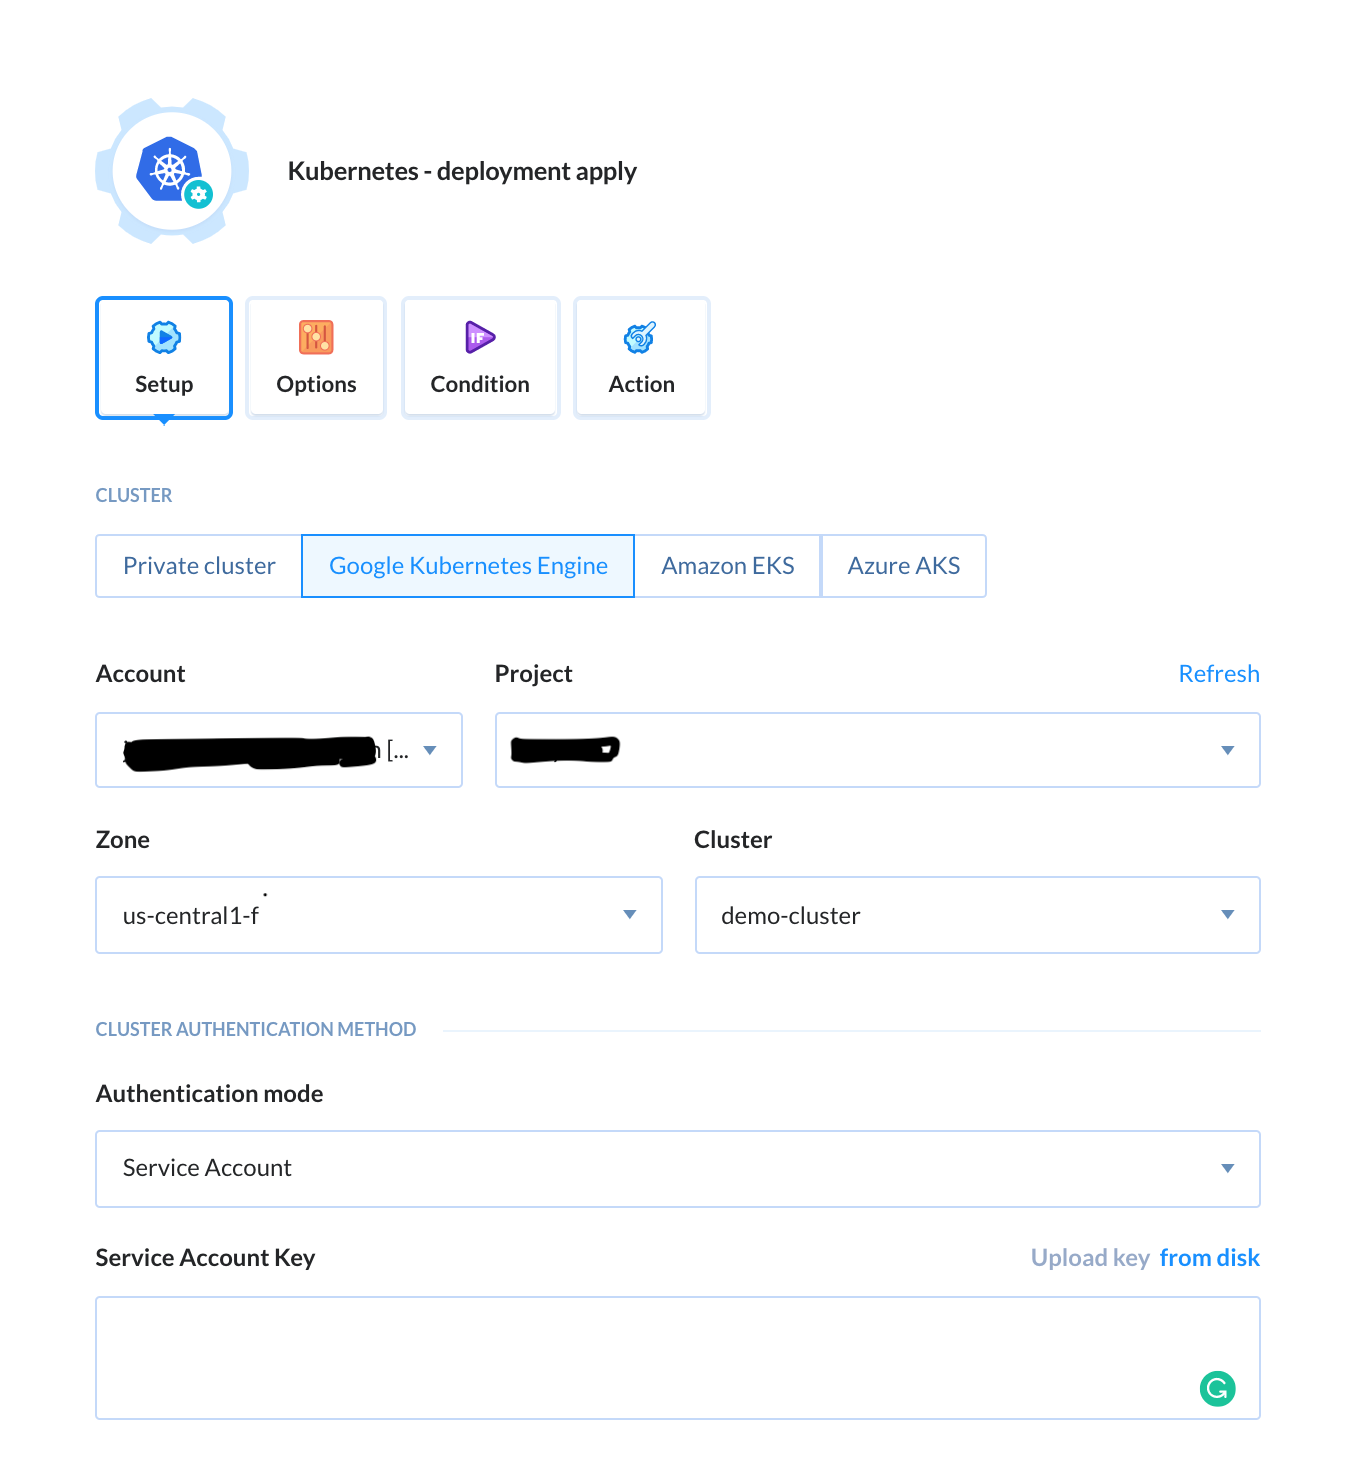
Task: Click the 'Kubernetes - deployment apply' title
Action: [462, 172]
